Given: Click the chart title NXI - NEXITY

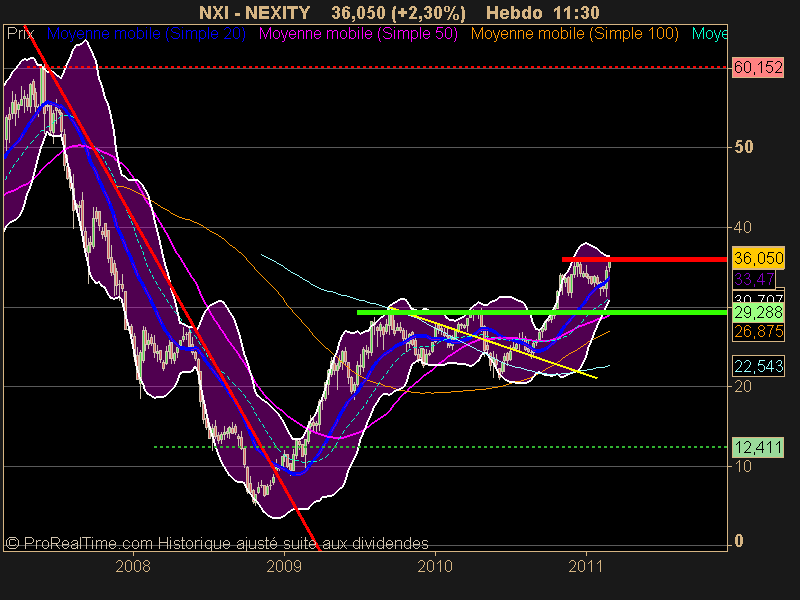Looking at the screenshot, I should [x=254, y=13].
